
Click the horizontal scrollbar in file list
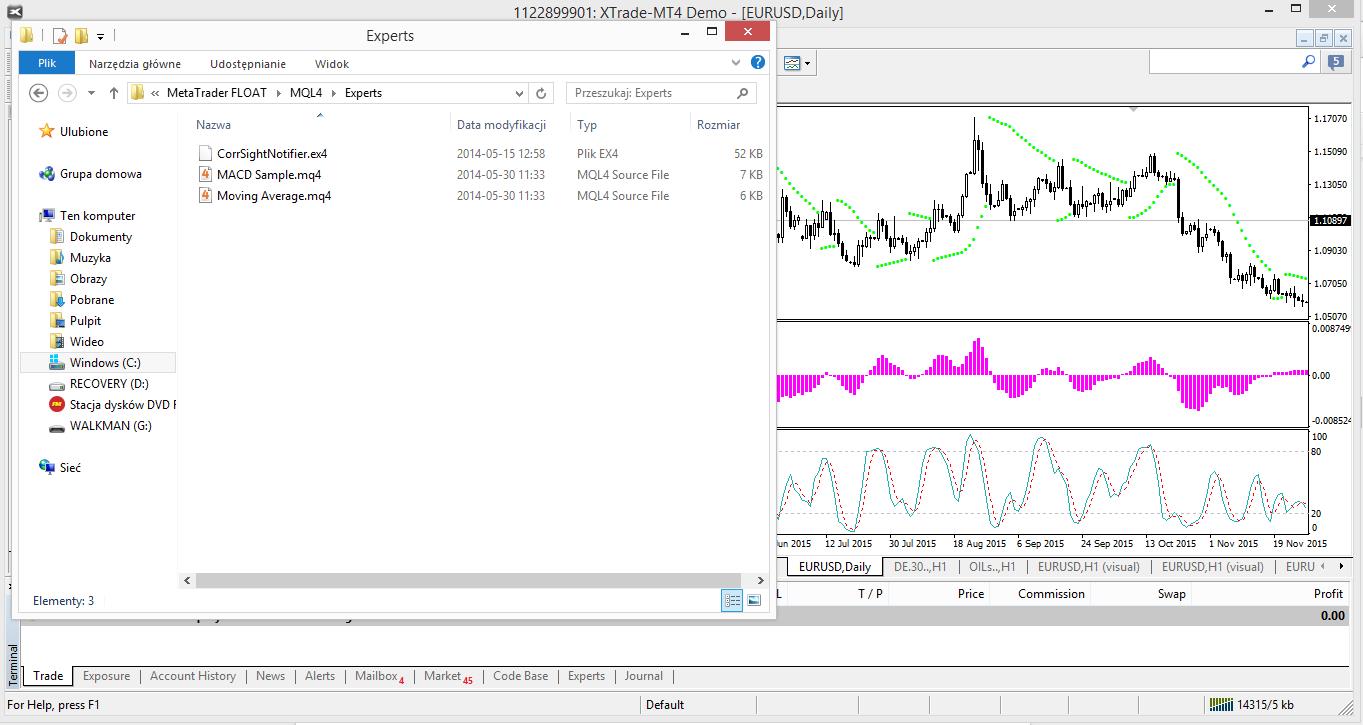point(460,580)
